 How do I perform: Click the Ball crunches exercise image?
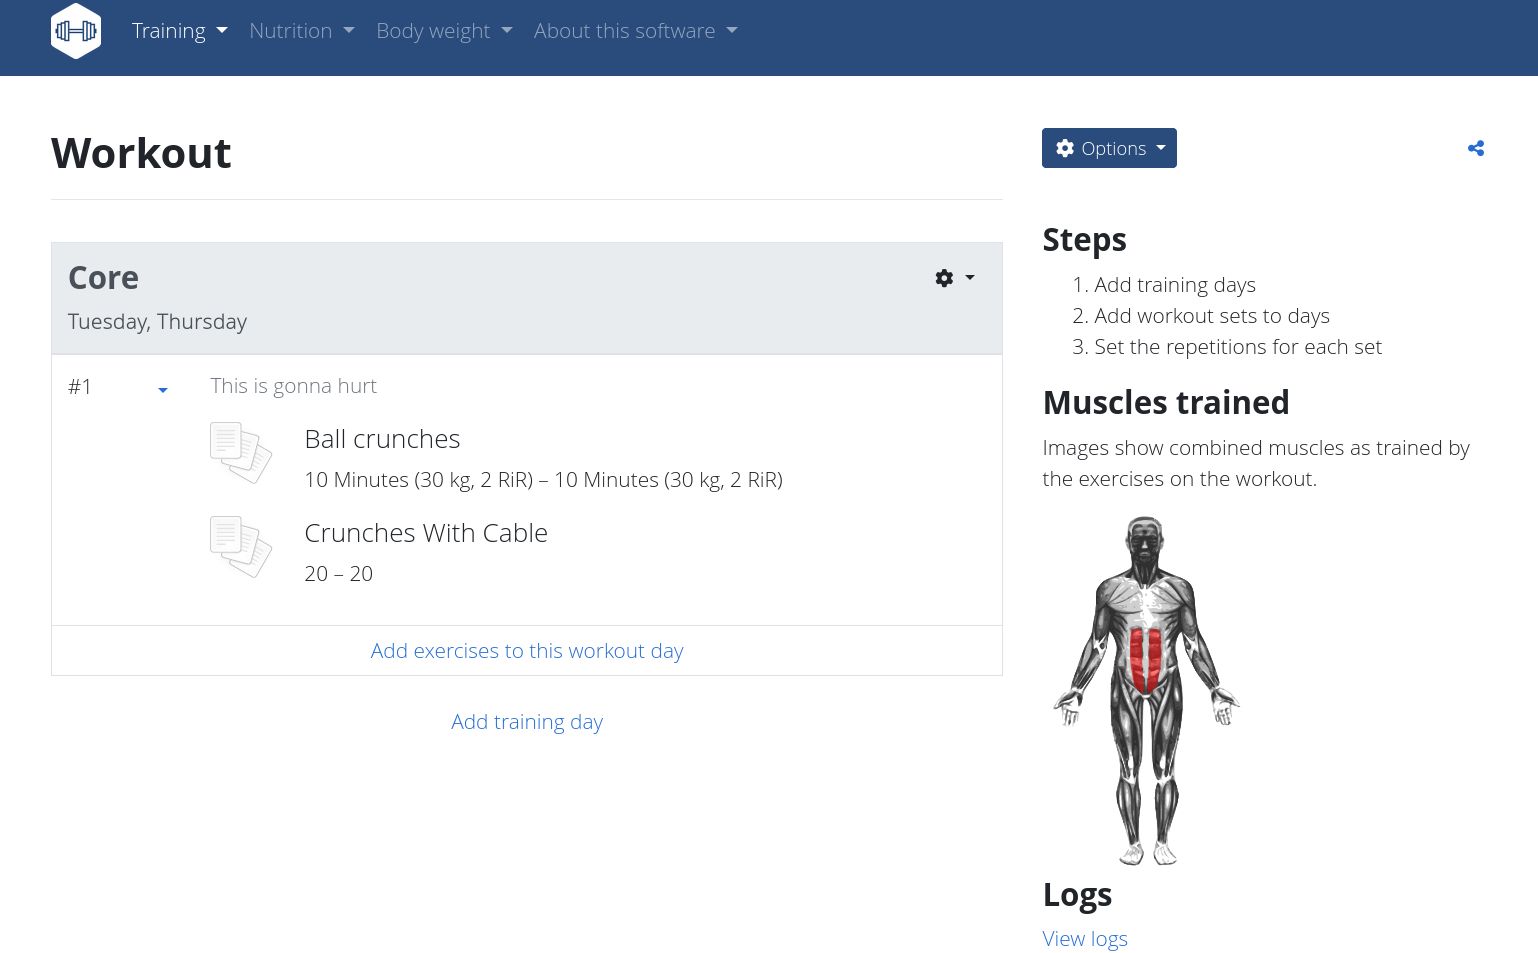[x=241, y=453]
